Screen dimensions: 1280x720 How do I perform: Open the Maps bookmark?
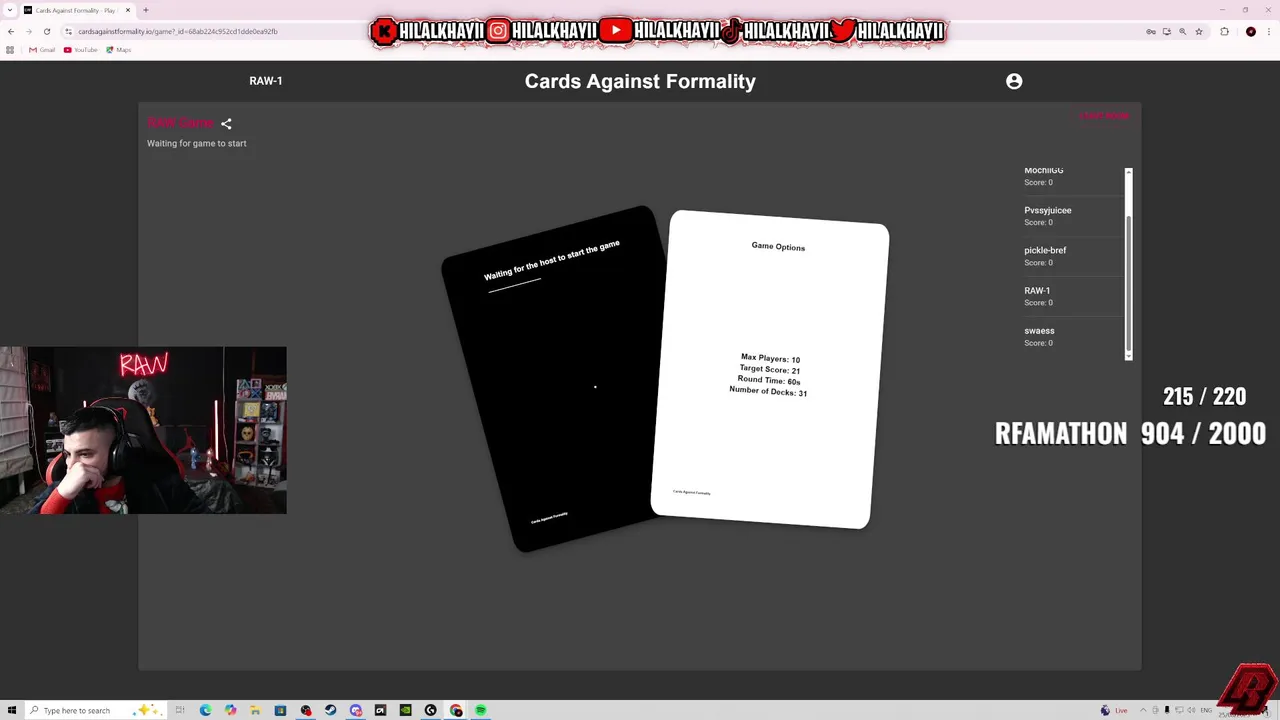(119, 50)
